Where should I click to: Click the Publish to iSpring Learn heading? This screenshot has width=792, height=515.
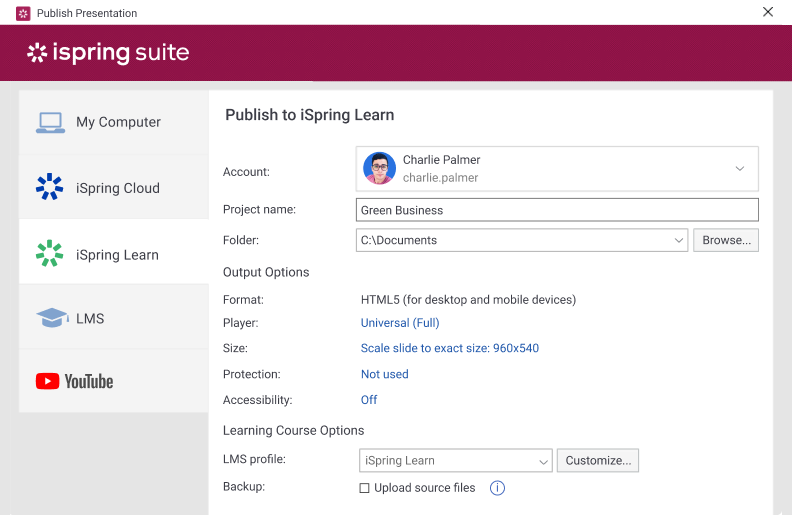[x=310, y=115]
